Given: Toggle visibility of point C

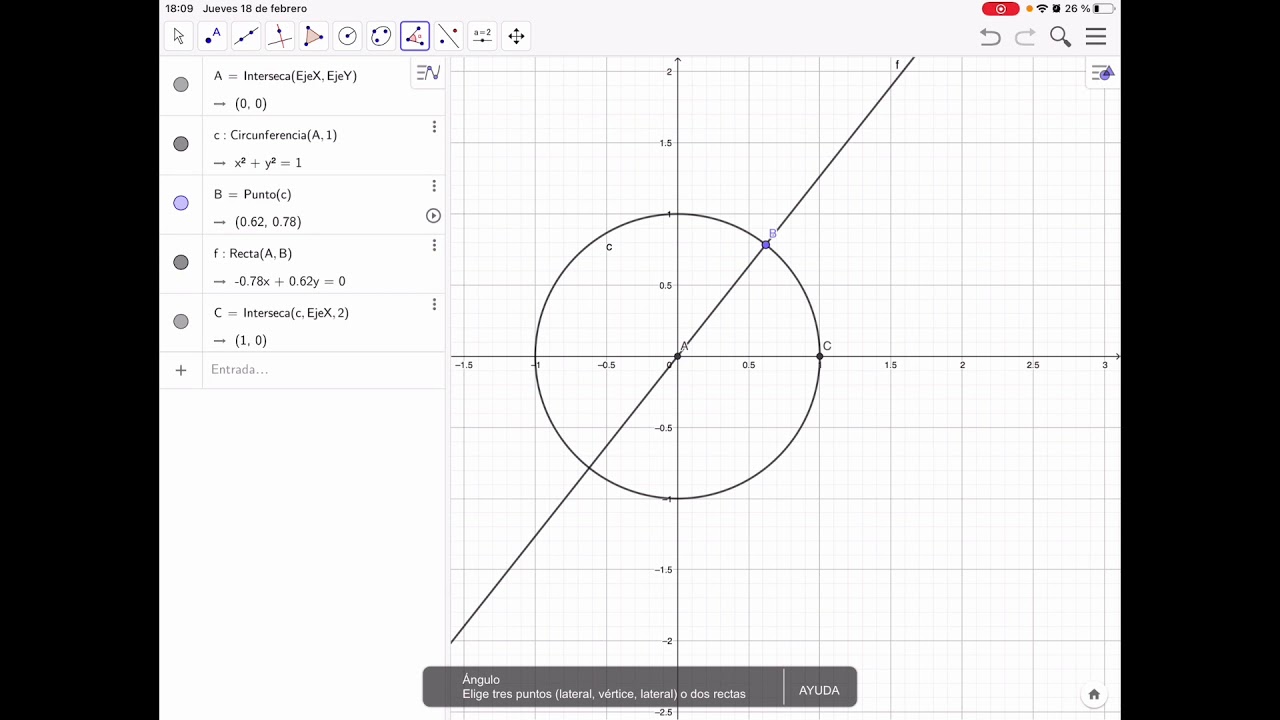Looking at the screenshot, I should [181, 322].
